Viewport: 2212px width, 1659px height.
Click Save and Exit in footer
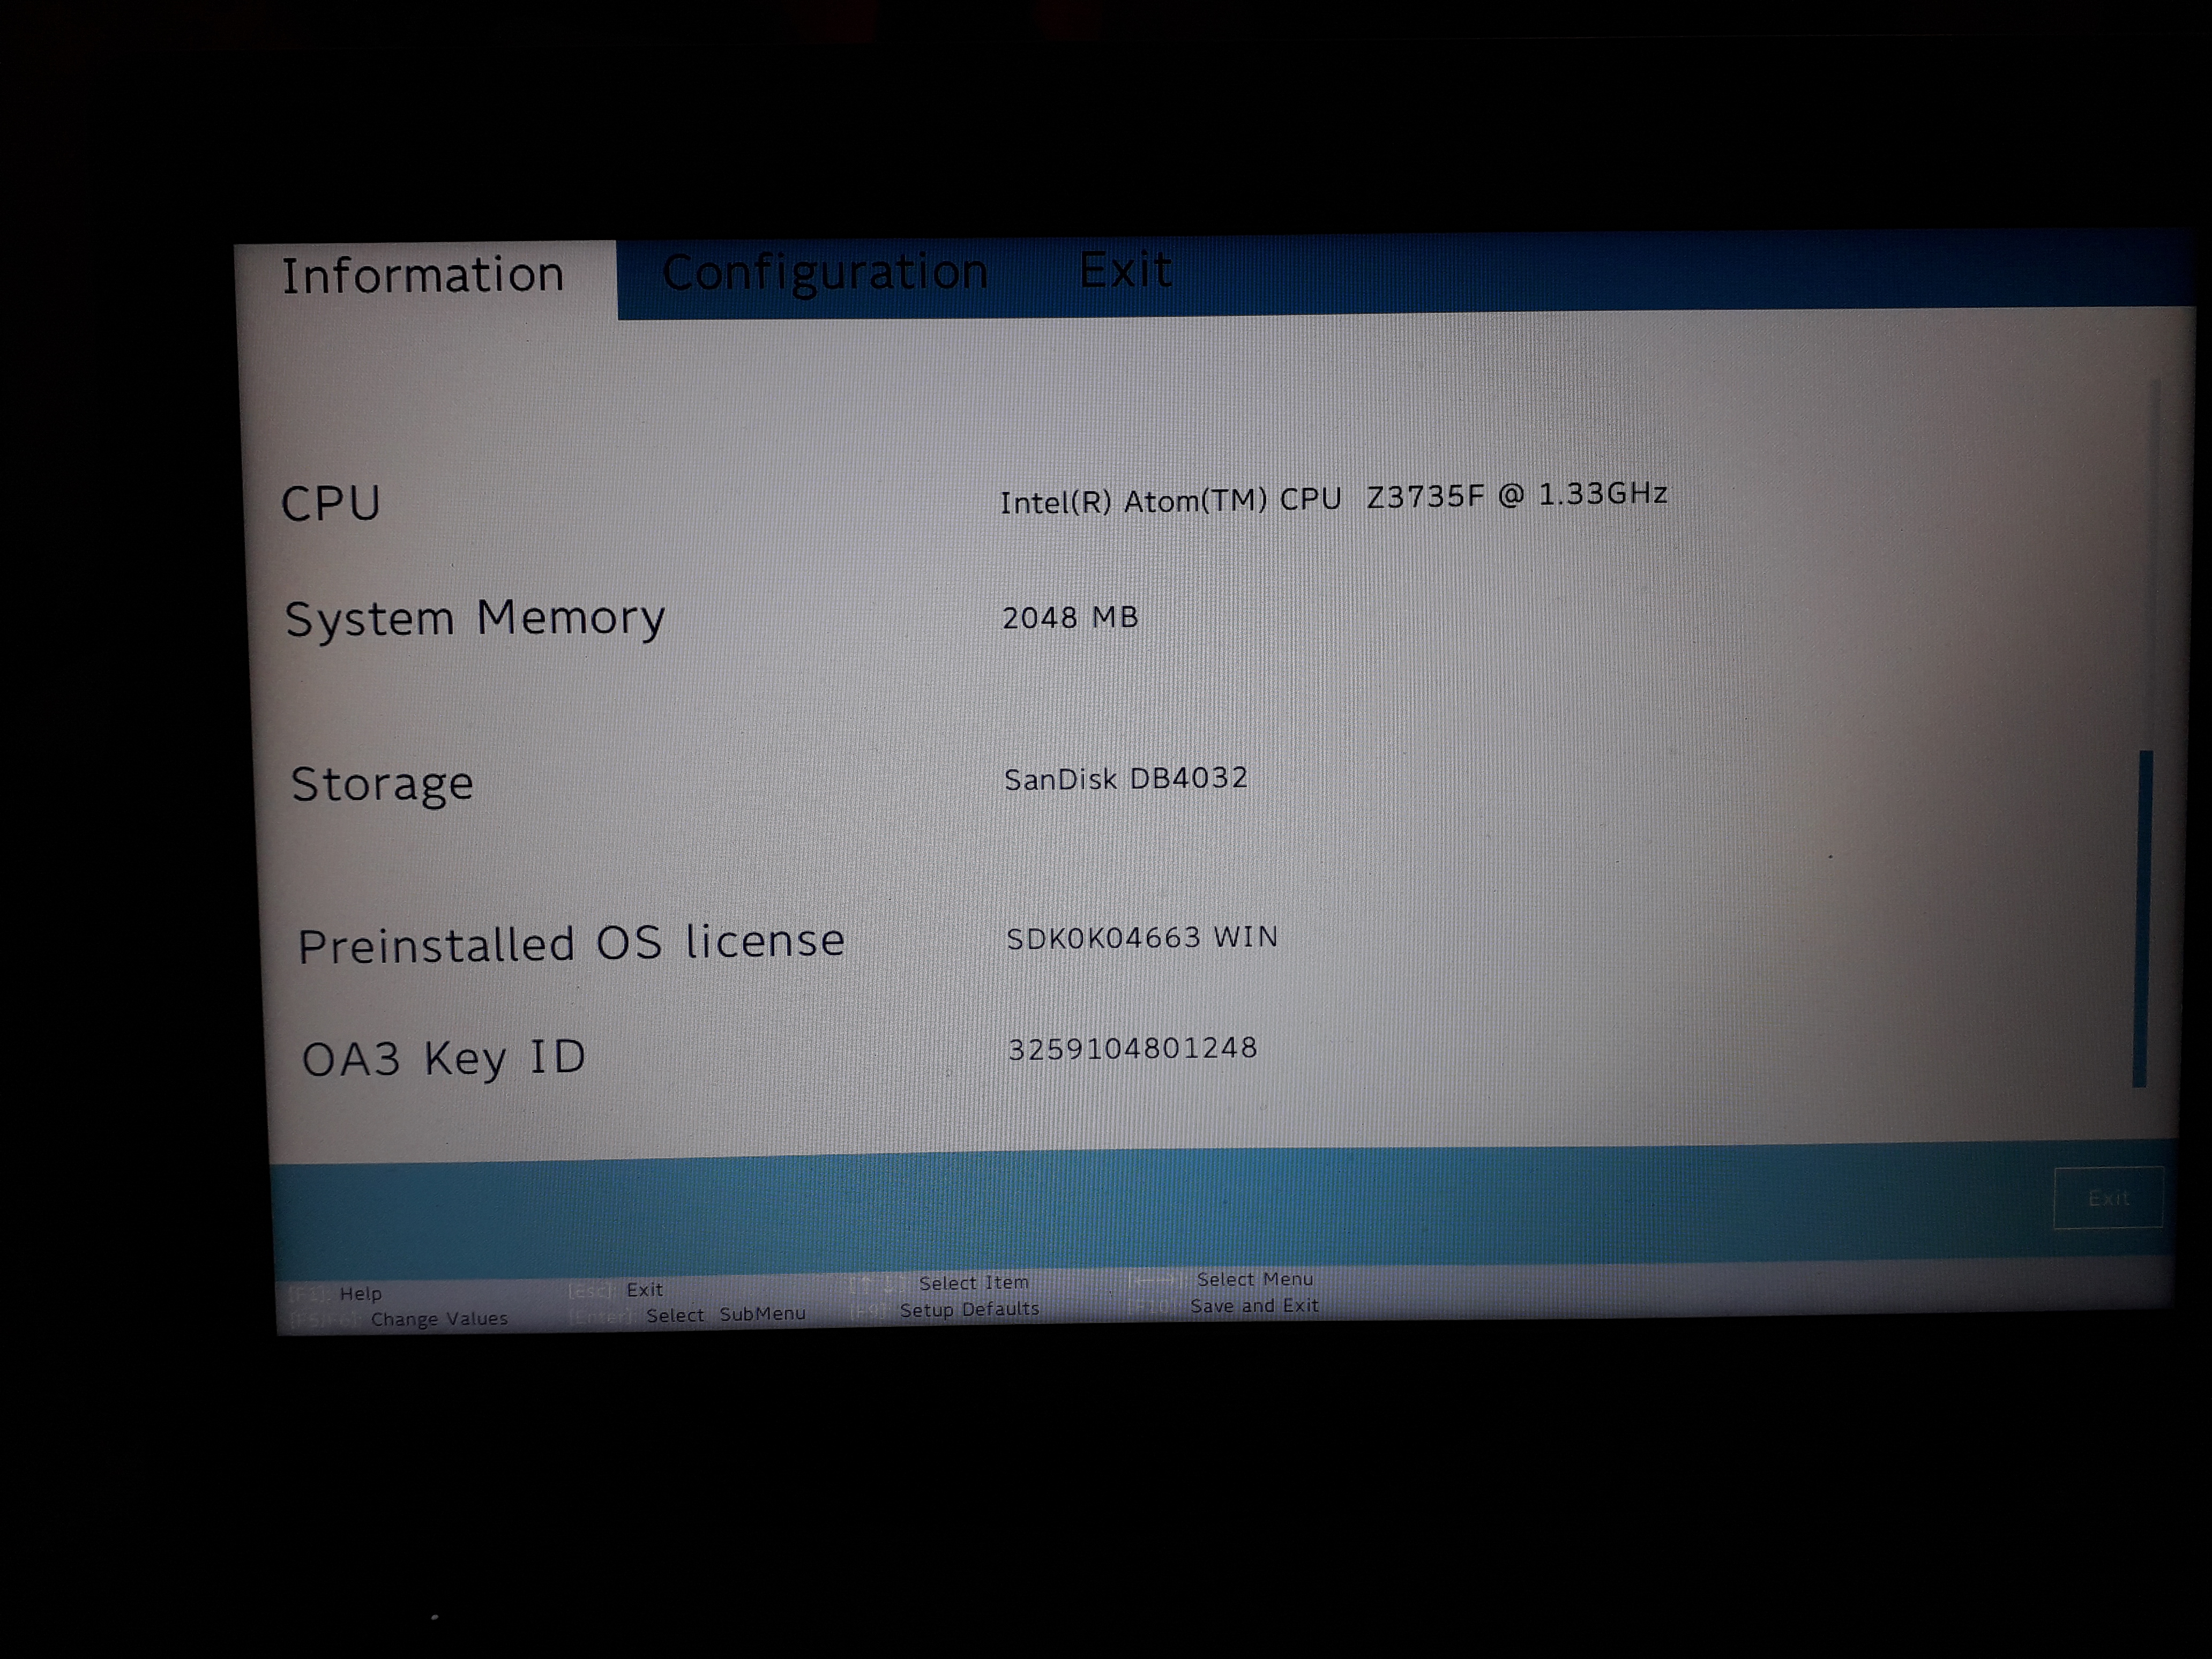[x=1253, y=1306]
